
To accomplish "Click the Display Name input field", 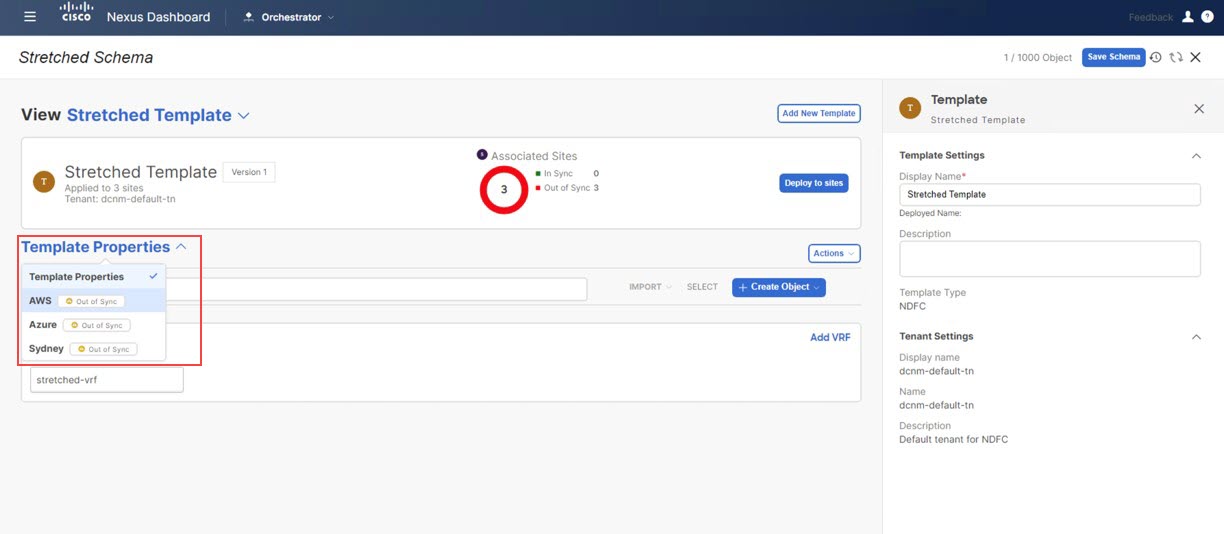I will [1050, 194].
